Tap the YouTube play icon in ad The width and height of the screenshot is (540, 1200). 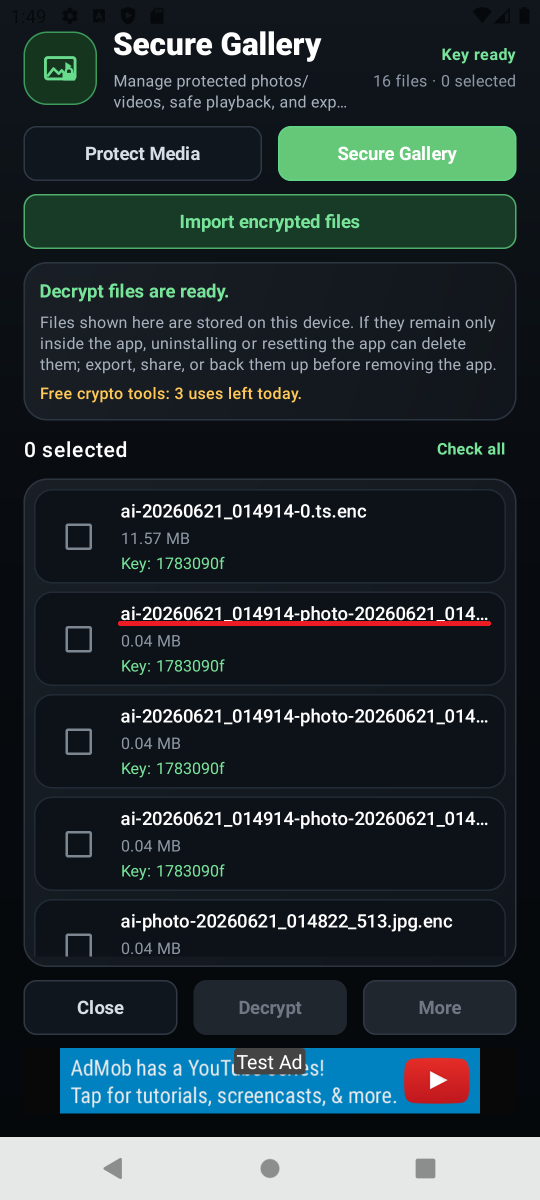[x=437, y=1080]
